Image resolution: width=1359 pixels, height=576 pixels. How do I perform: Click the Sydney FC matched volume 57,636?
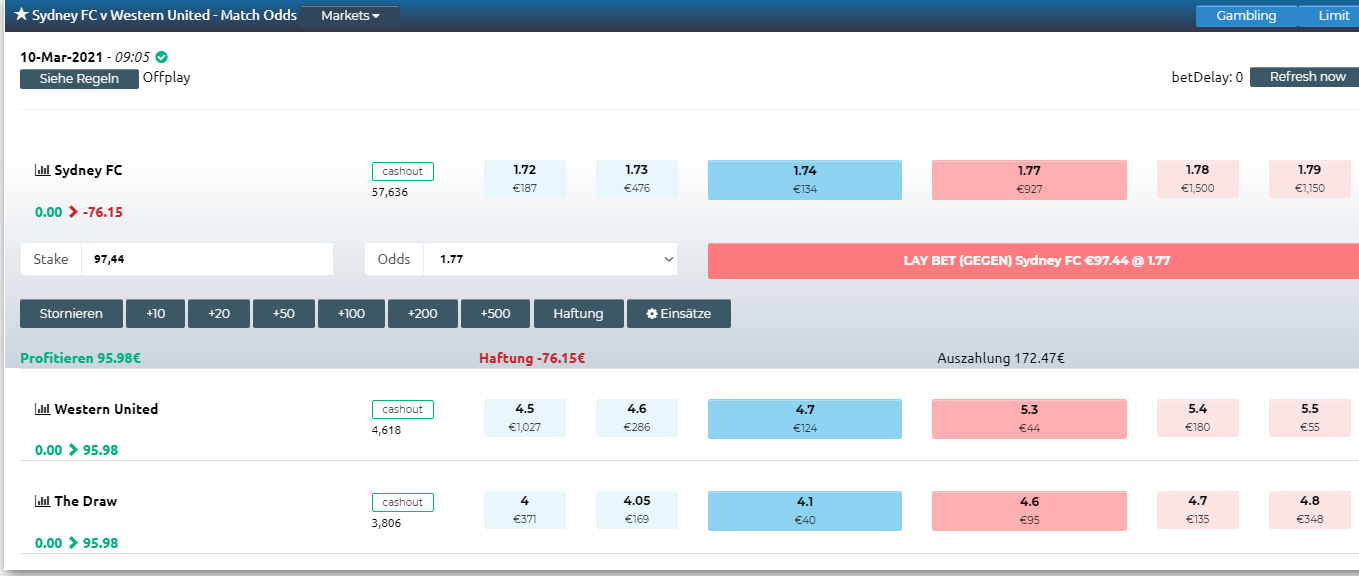(x=390, y=192)
